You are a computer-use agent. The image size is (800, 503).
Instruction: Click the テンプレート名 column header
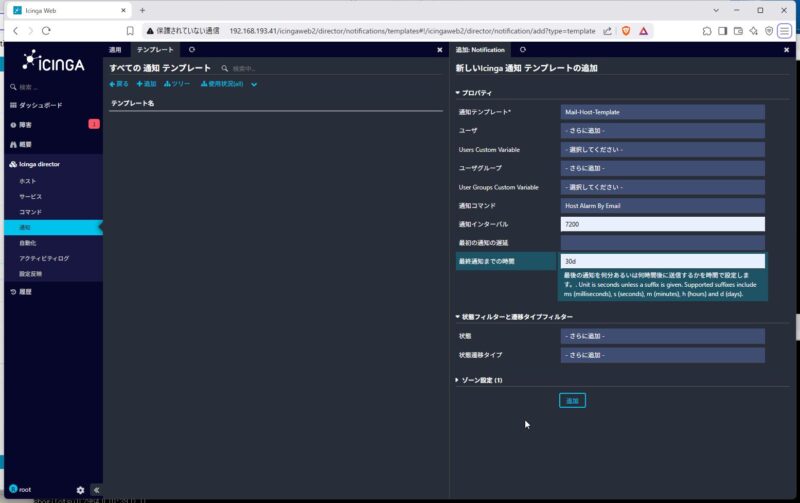coord(133,103)
